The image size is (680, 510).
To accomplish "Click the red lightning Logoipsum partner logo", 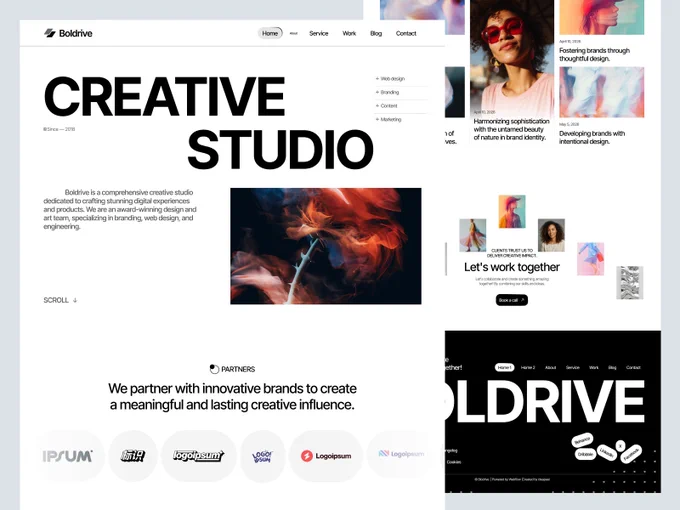I will (326, 456).
